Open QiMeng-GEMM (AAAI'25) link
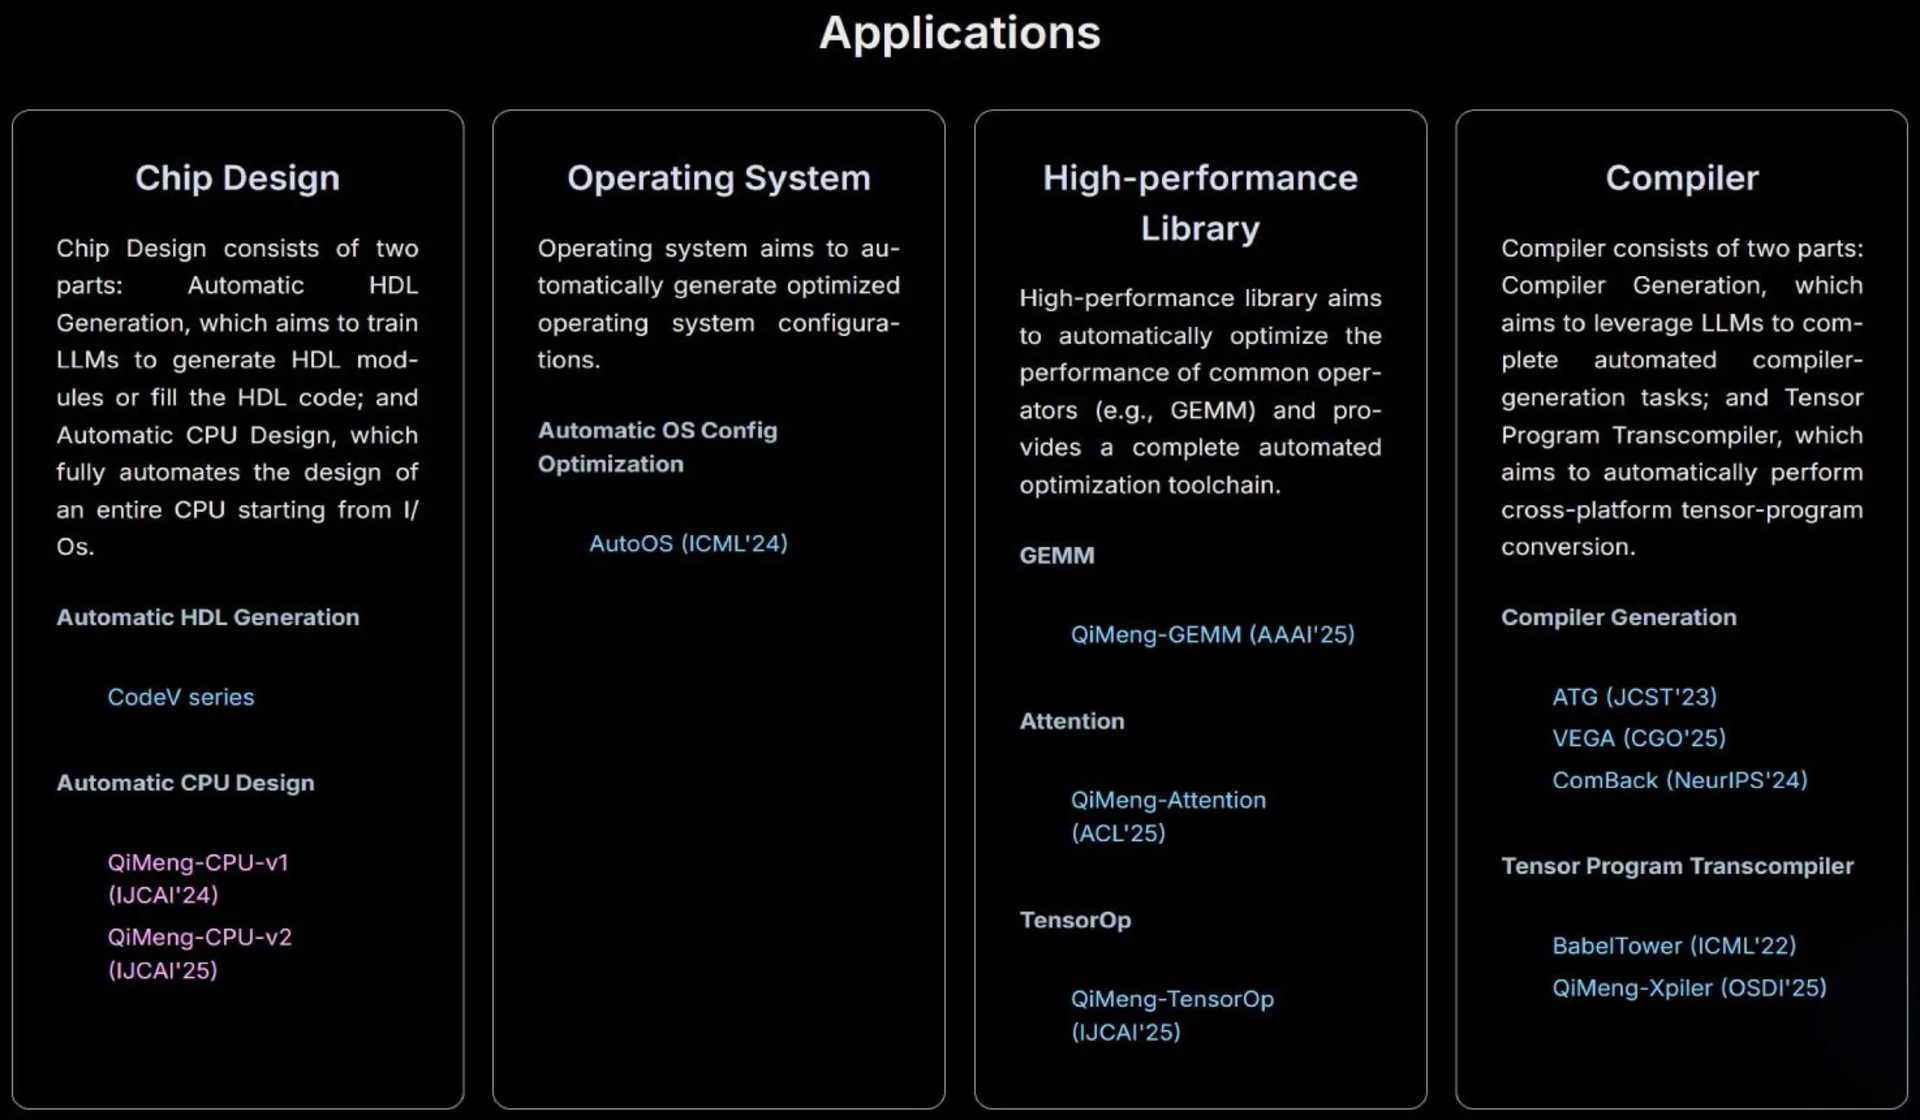The height and width of the screenshot is (1120, 1920). (x=1212, y=635)
